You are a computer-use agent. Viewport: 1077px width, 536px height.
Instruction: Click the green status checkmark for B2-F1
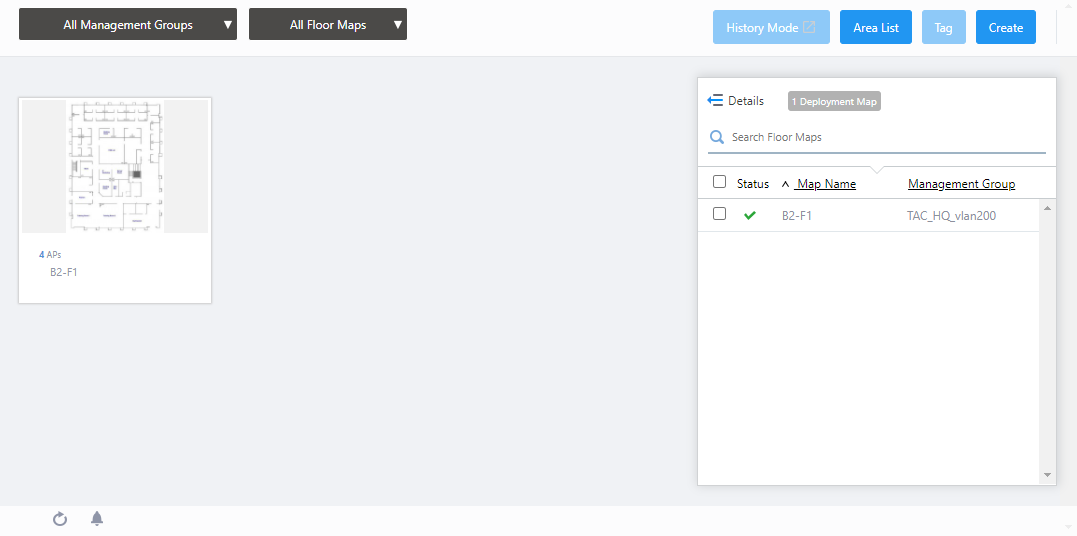tap(750, 215)
